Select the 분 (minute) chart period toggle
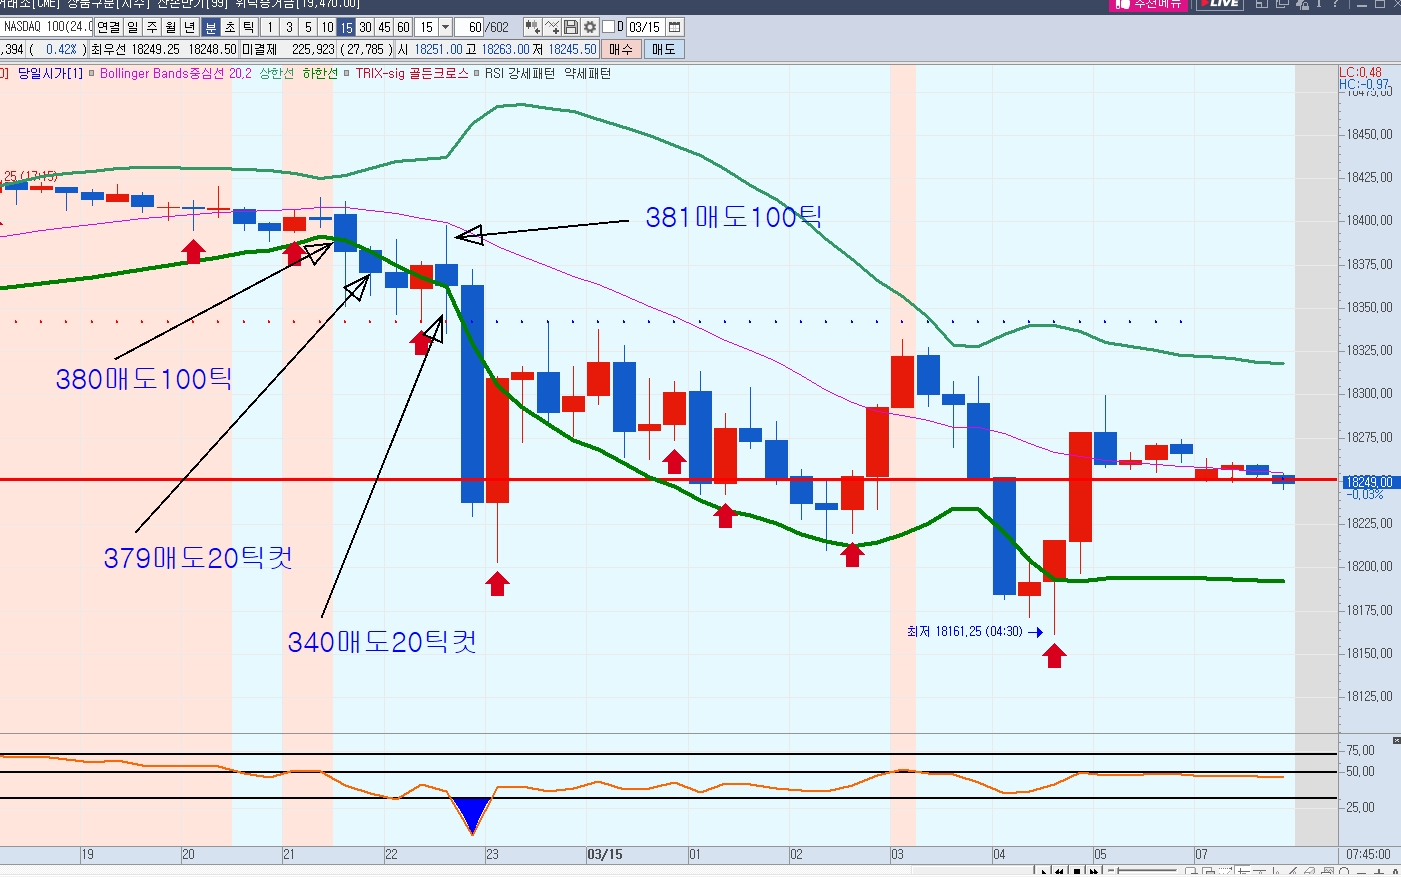Viewport: 1401px width, 877px height. (211, 27)
